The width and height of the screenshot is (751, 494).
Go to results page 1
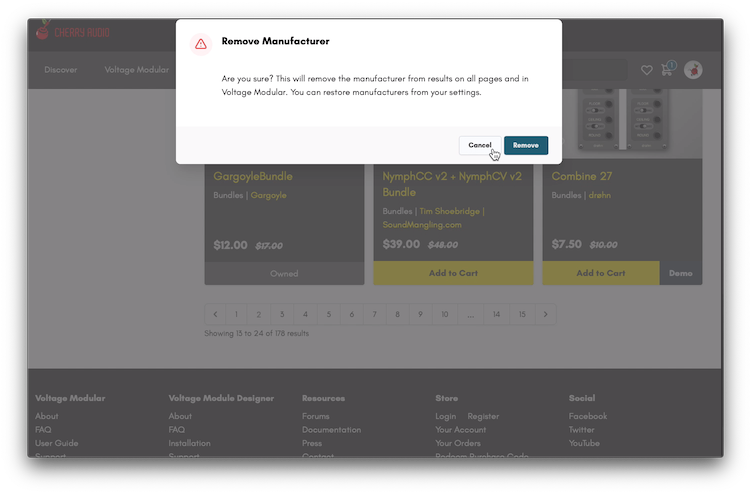236,314
